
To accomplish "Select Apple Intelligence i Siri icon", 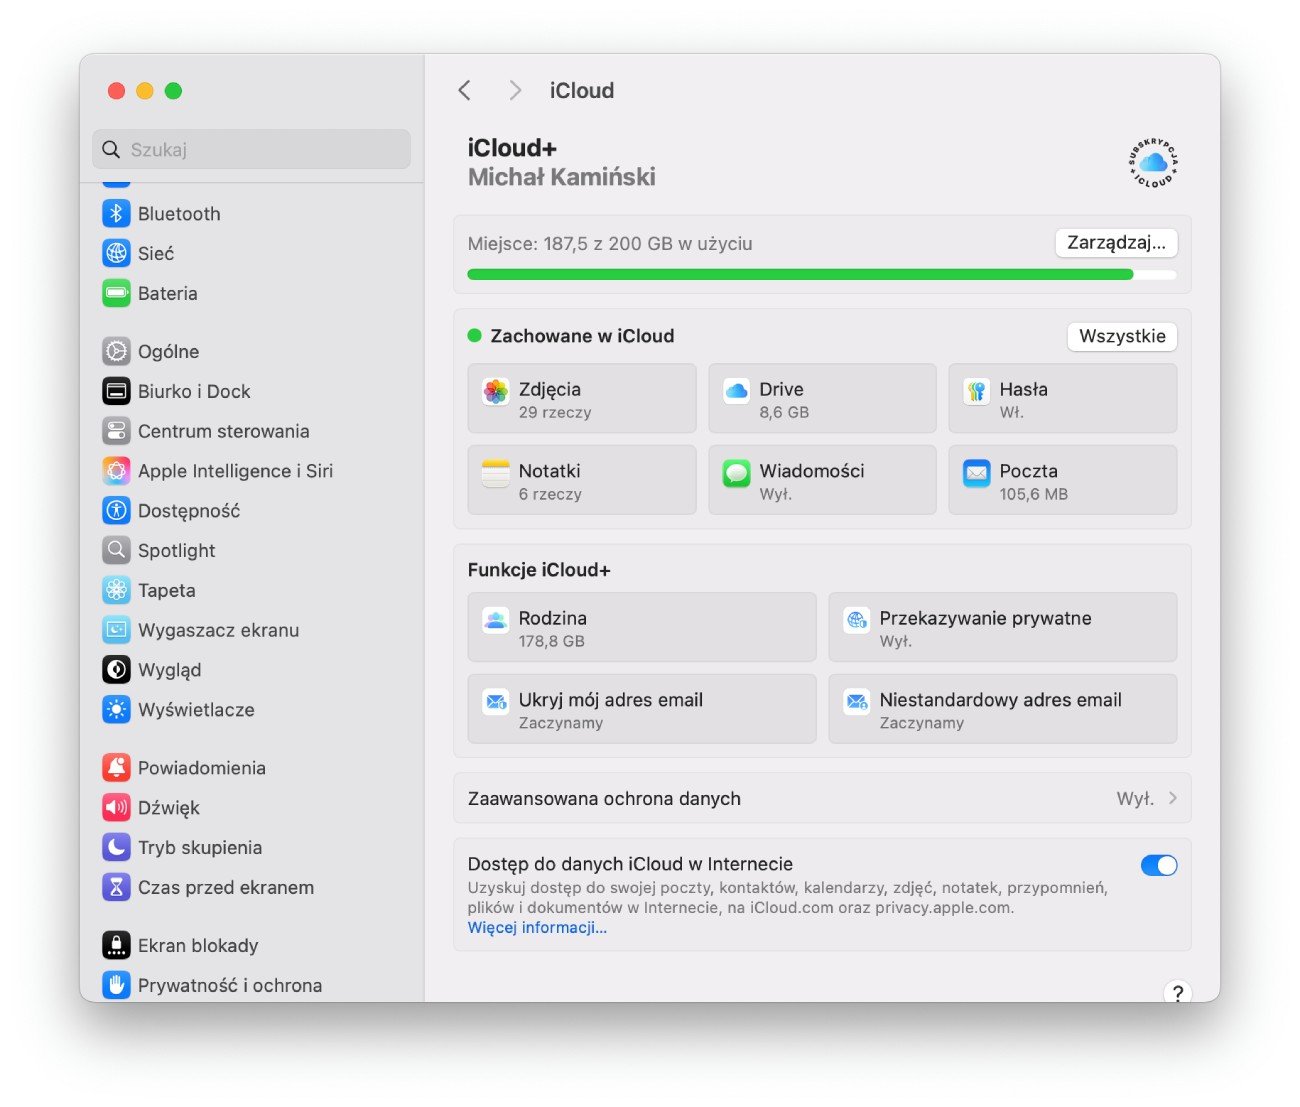I will coord(116,471).
